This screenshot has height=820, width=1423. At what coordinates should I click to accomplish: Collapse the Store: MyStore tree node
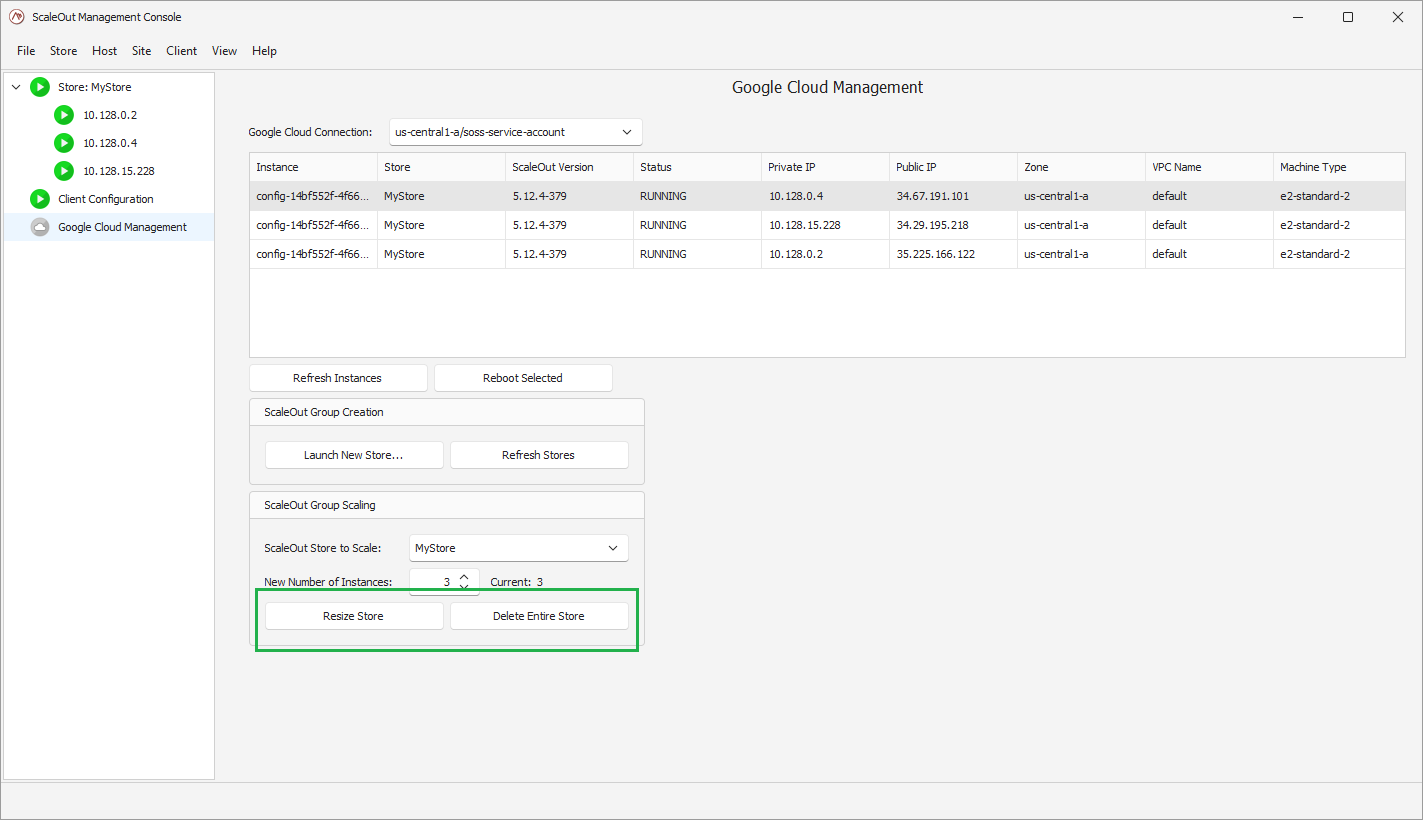click(x=16, y=87)
